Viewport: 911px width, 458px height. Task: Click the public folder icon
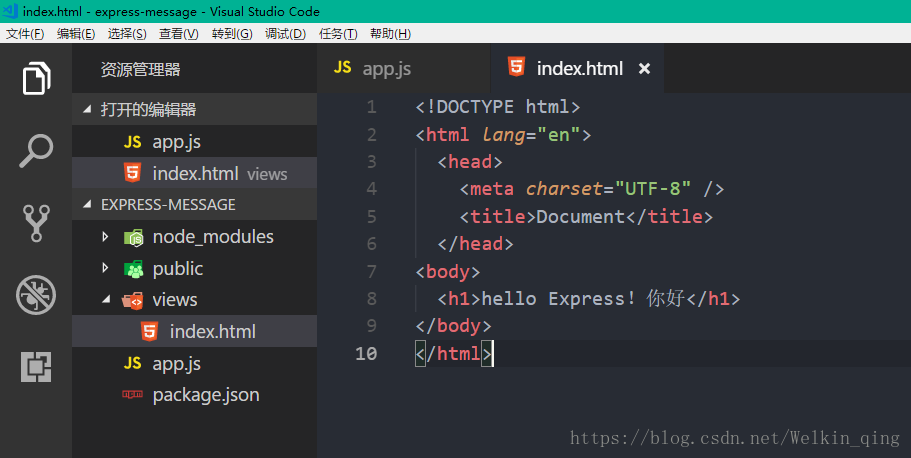[x=134, y=269]
